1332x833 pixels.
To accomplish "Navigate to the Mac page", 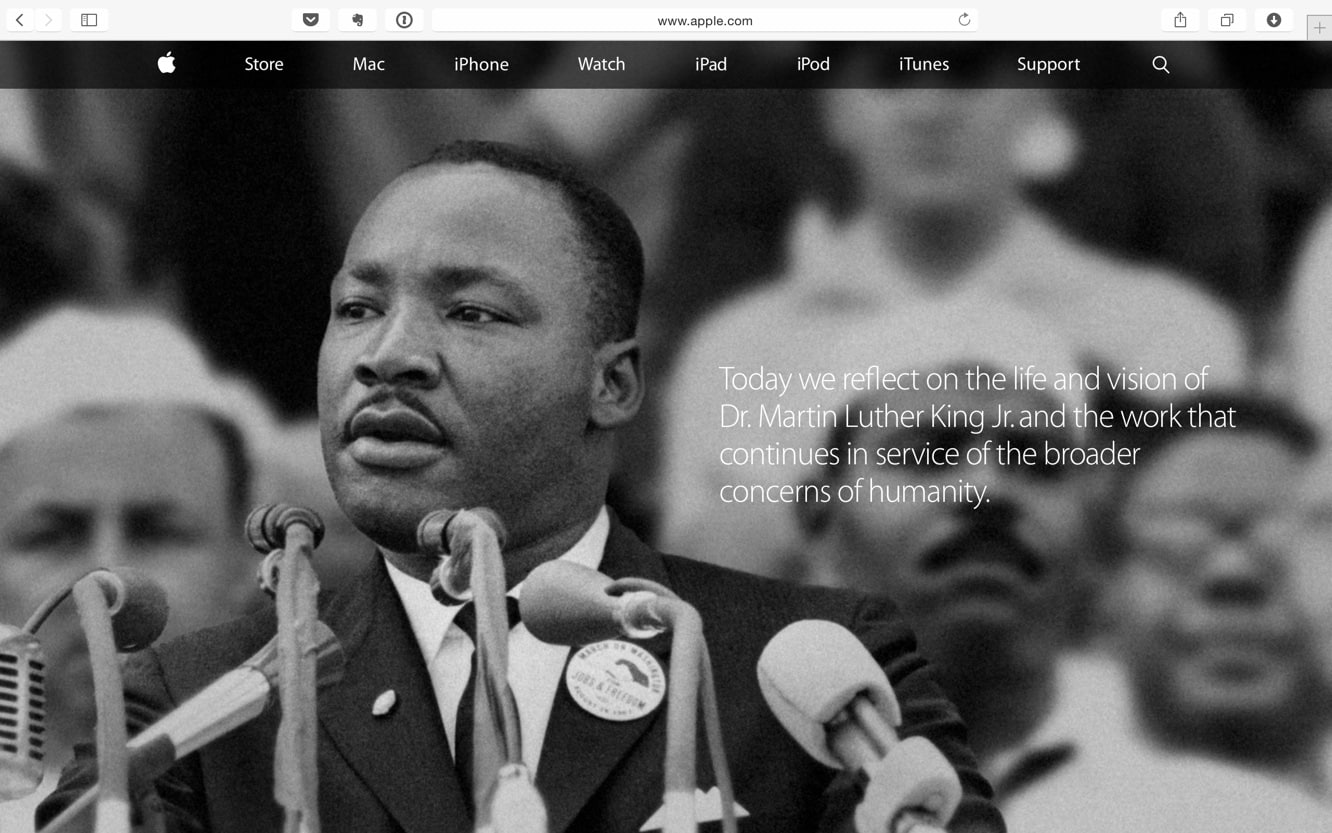I will [368, 64].
